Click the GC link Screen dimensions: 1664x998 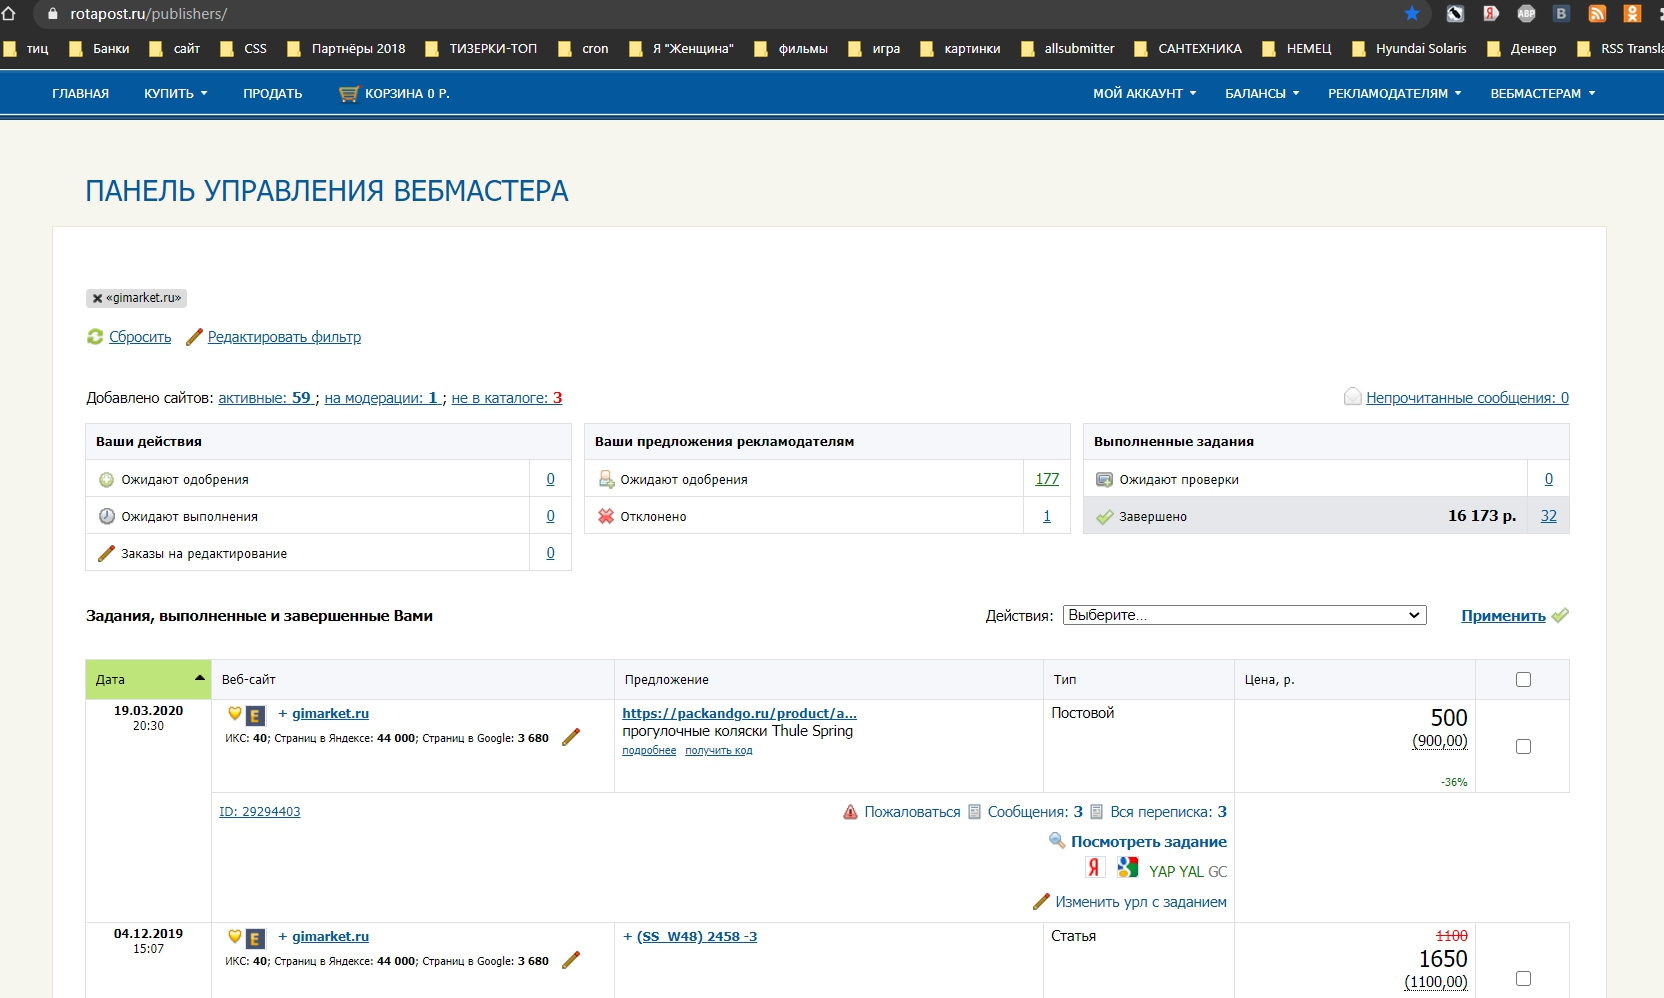tap(1217, 872)
